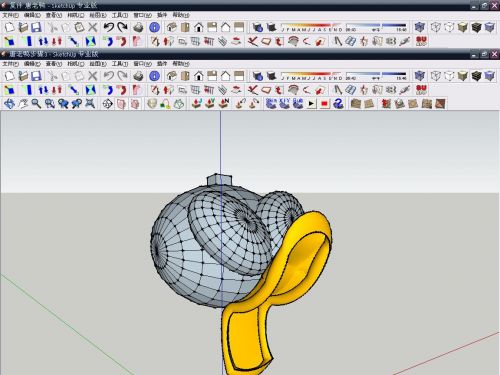Click the Position Camera tool icon
Screen dimensions: 500x375
point(107,104)
